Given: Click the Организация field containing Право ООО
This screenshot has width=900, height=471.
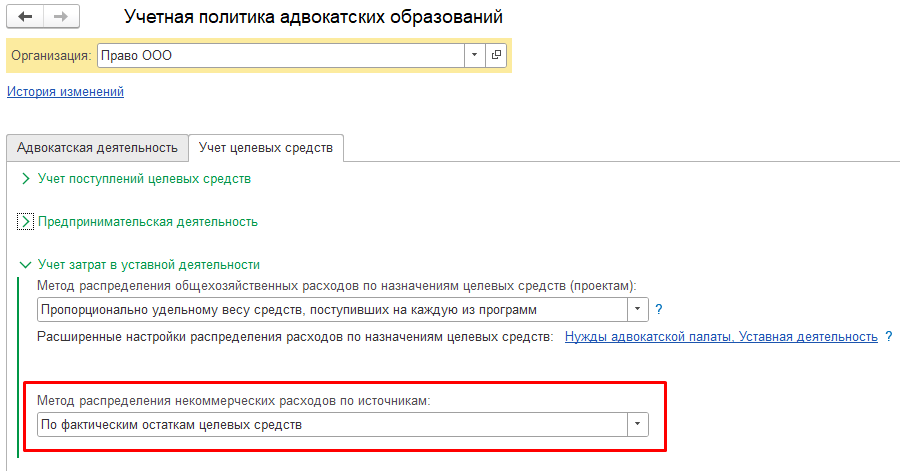Looking at the screenshot, I should tap(280, 56).
